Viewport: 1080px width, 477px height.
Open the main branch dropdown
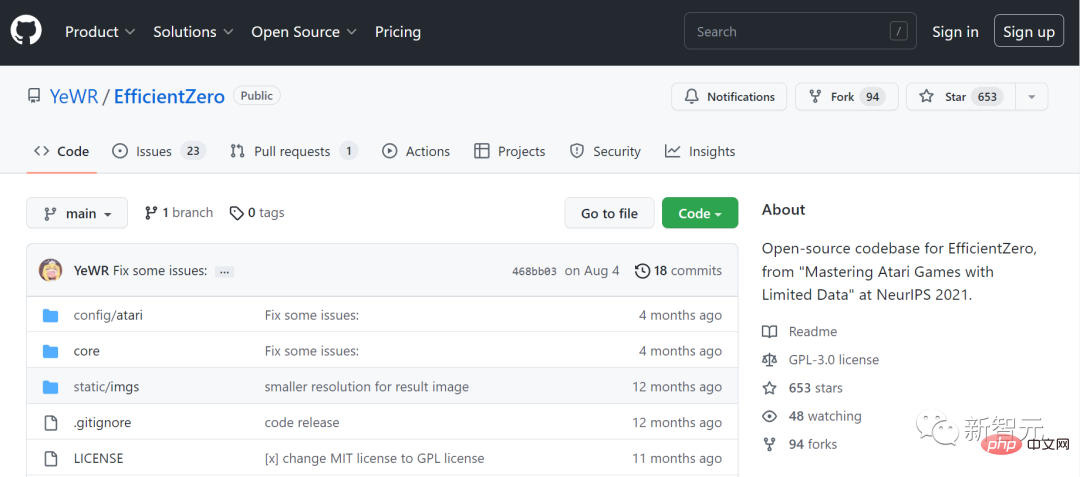(x=77, y=213)
